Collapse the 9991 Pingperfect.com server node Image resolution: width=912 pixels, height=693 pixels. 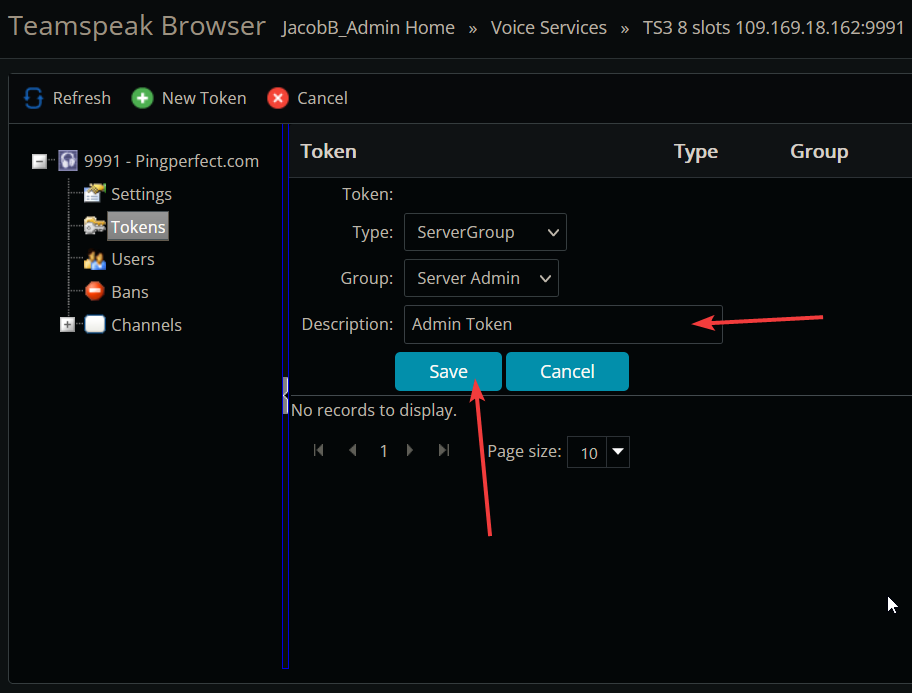tap(40, 161)
